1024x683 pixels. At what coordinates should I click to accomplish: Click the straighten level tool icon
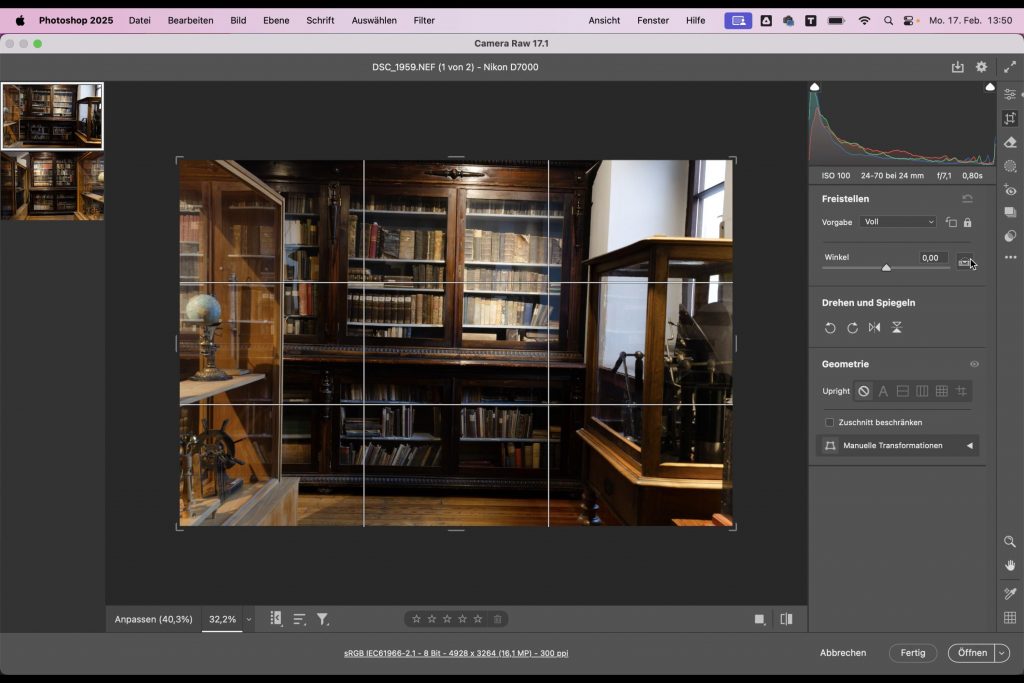point(965,262)
